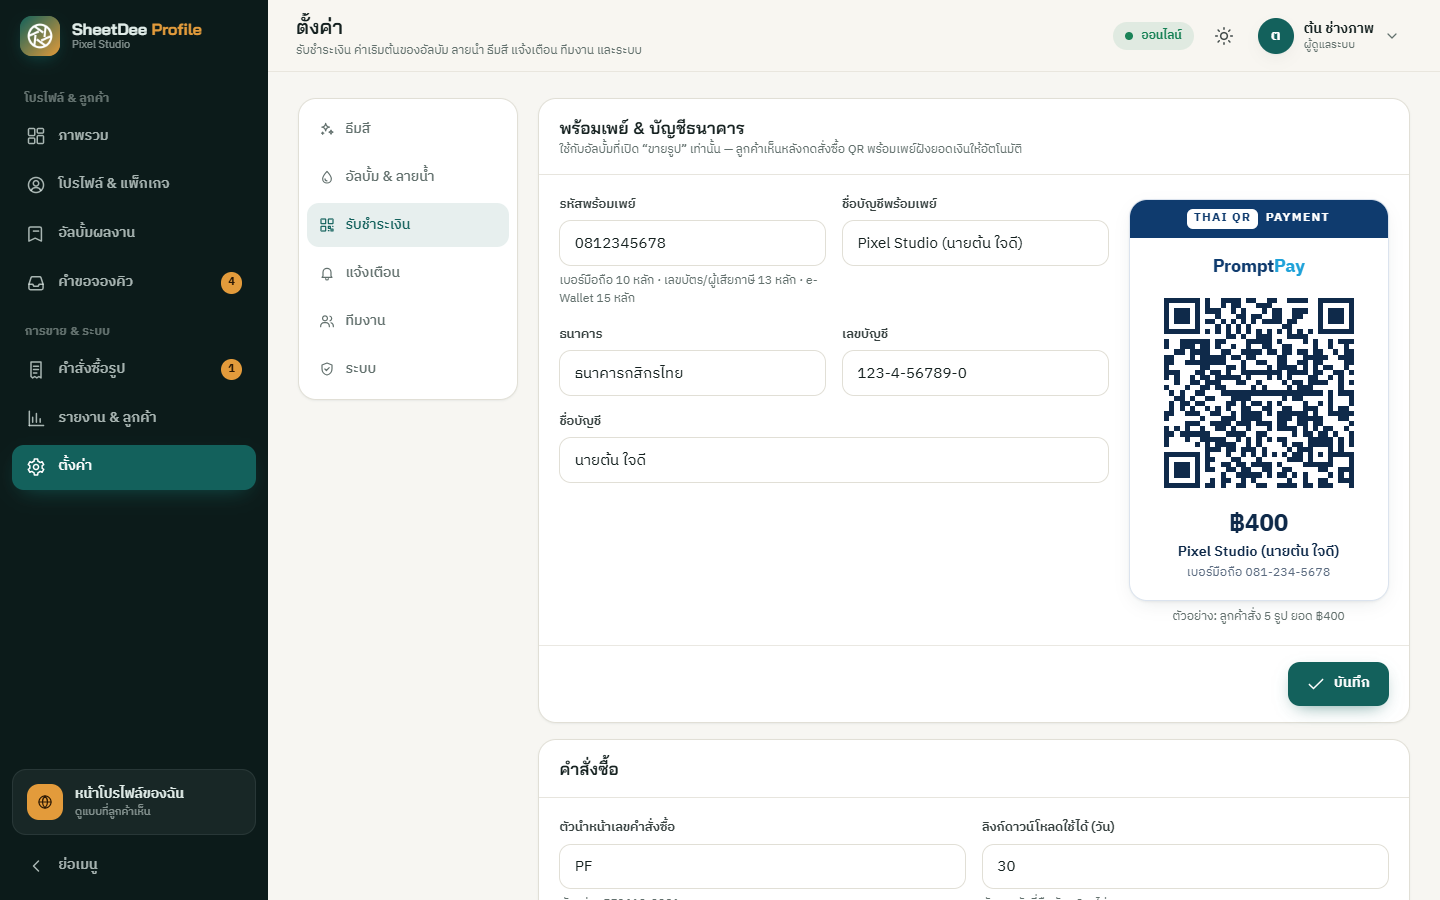Open อัลบั้มผลงาน in the sidebar
Viewport: 1440px width, 900px height.
click(x=134, y=233)
